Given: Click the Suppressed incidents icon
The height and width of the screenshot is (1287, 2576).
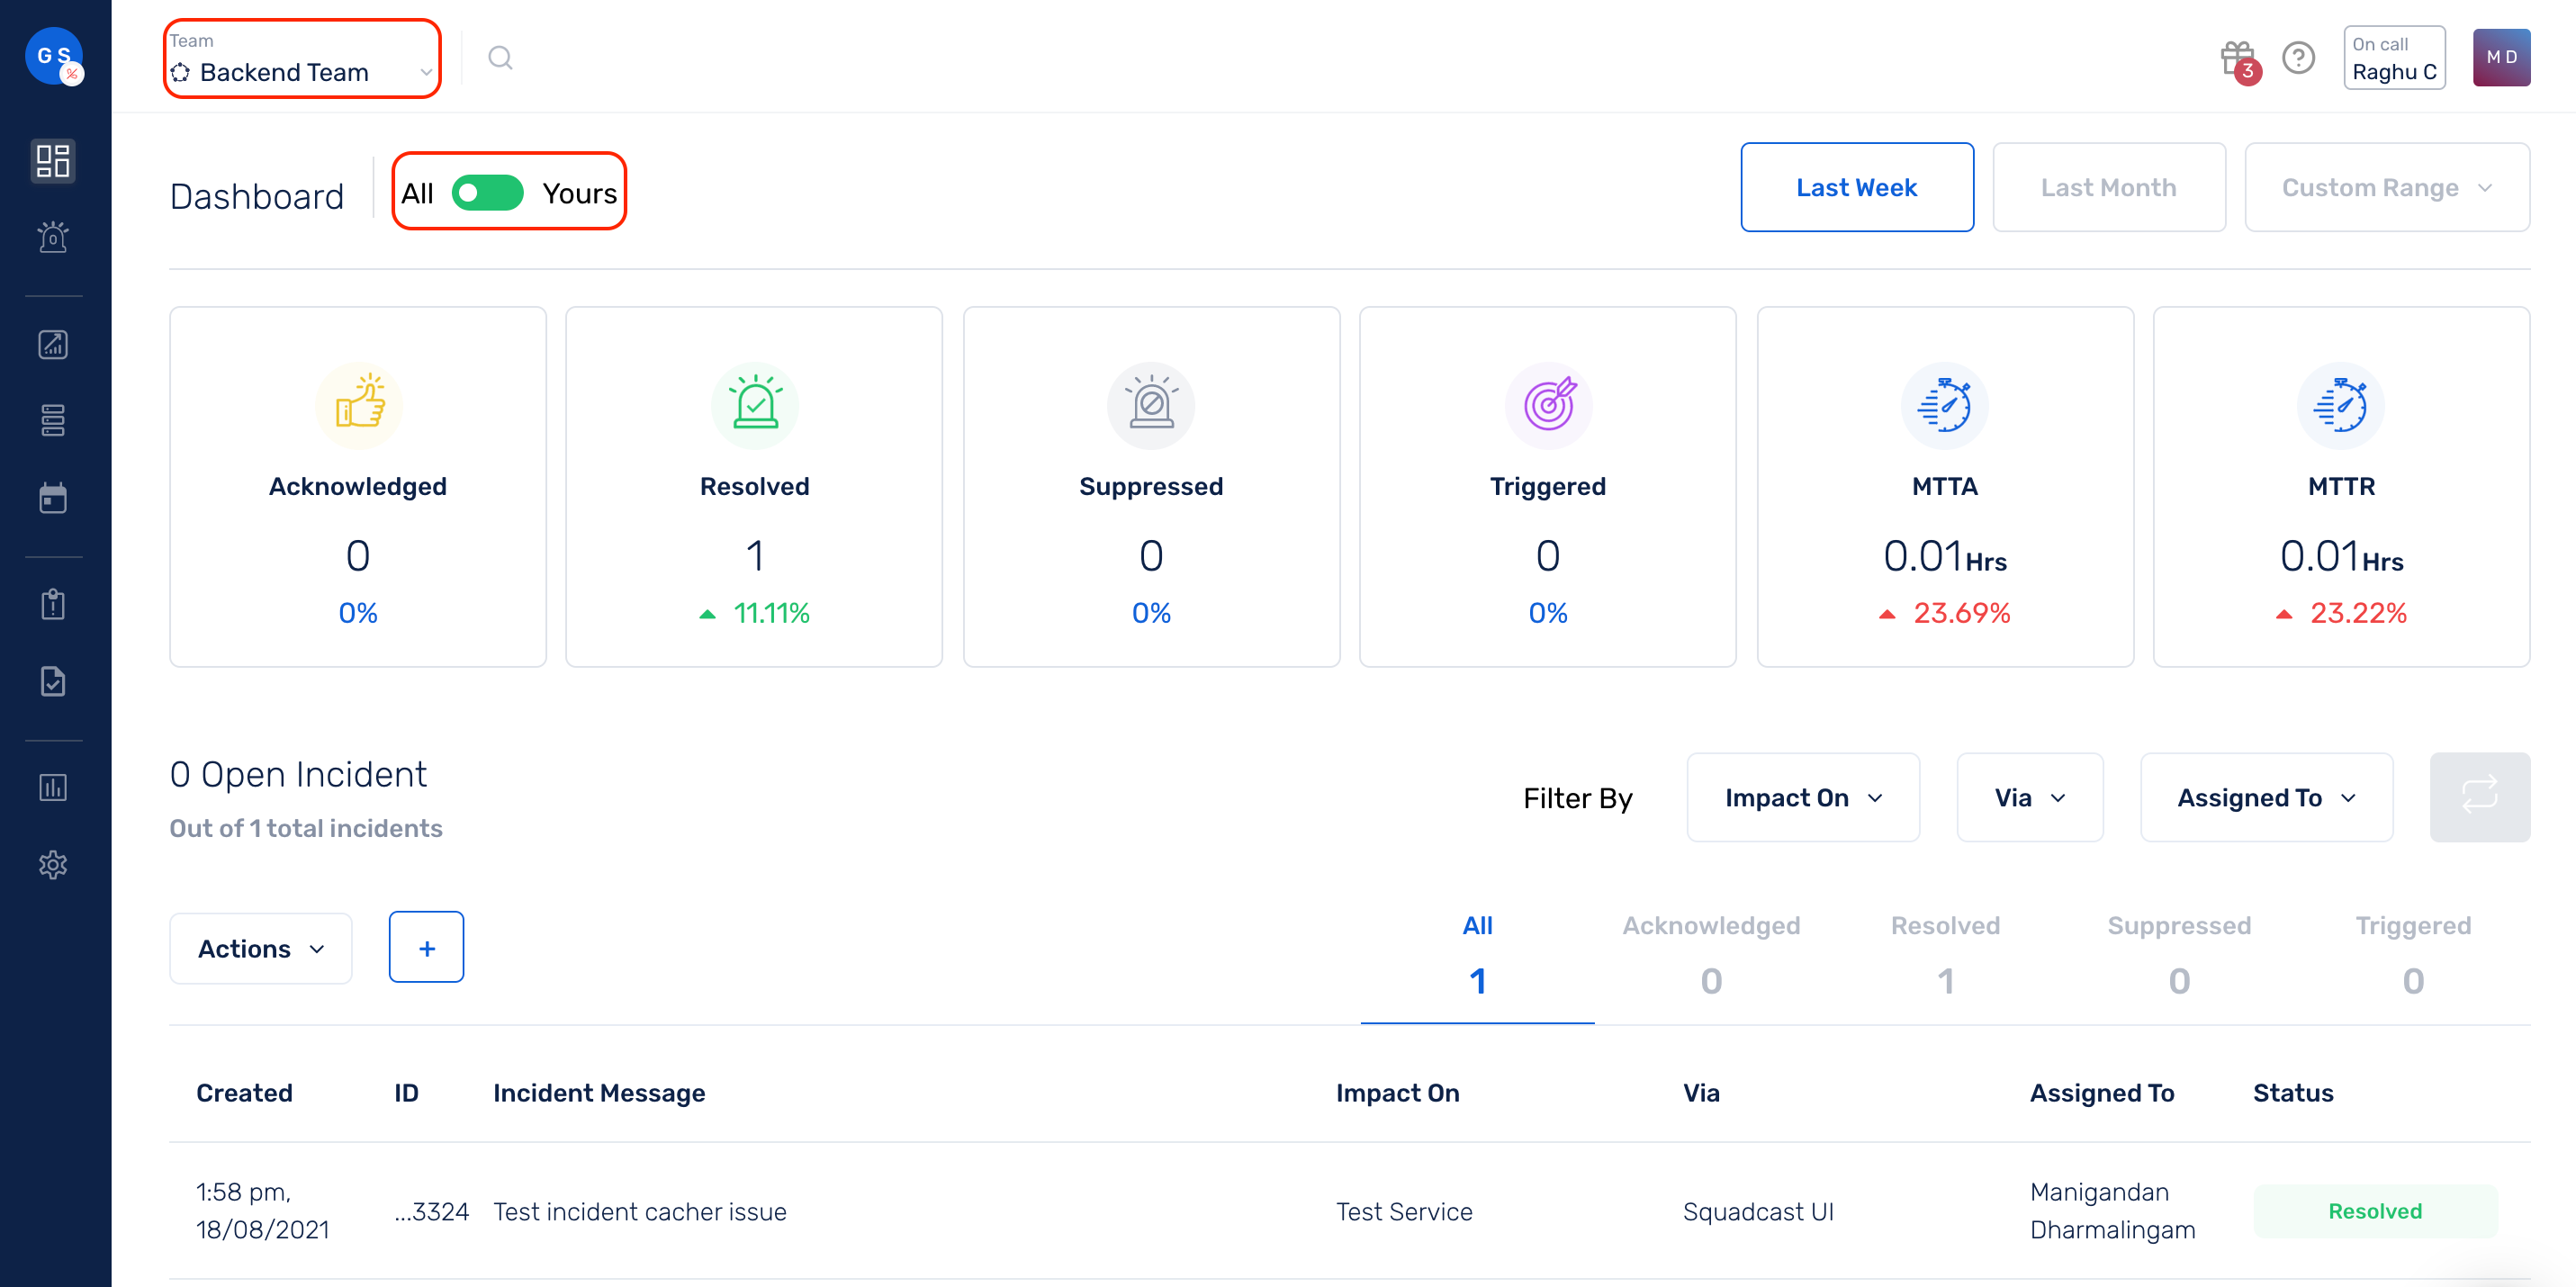Looking at the screenshot, I should pos(1150,404).
